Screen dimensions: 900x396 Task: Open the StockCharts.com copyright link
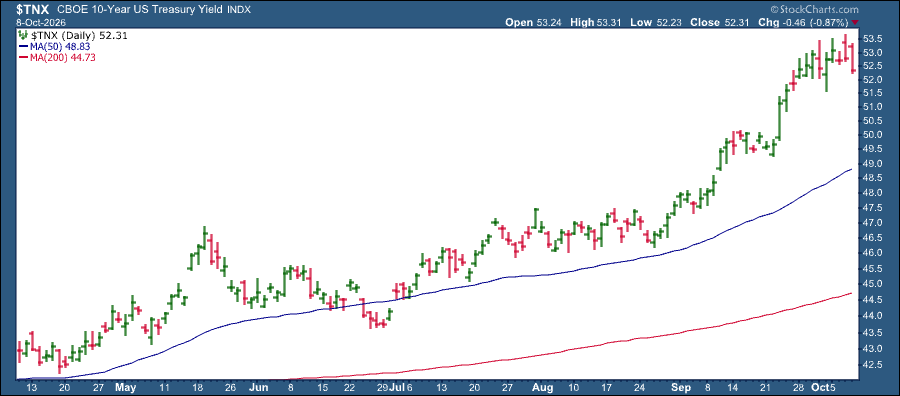point(814,10)
